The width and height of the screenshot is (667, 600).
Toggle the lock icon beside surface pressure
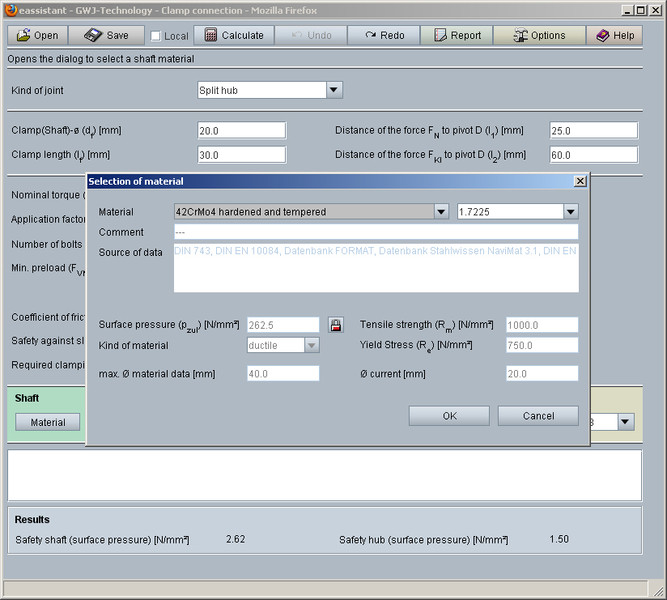click(335, 325)
